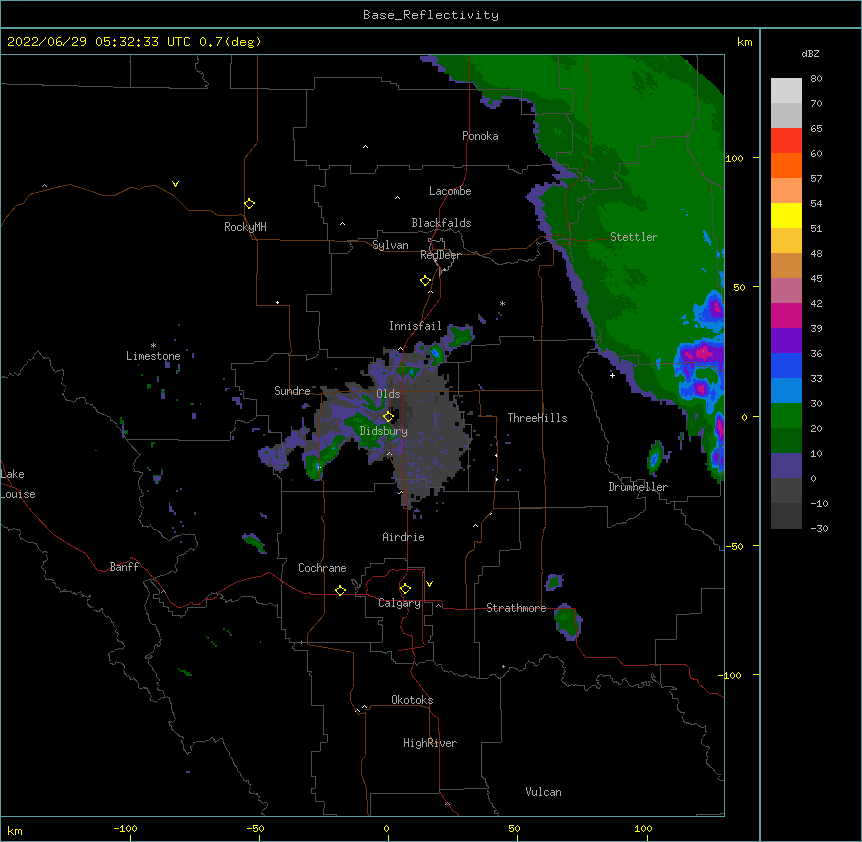The width and height of the screenshot is (862, 842).
Task: Click the Limestone label
Action: click(x=153, y=356)
